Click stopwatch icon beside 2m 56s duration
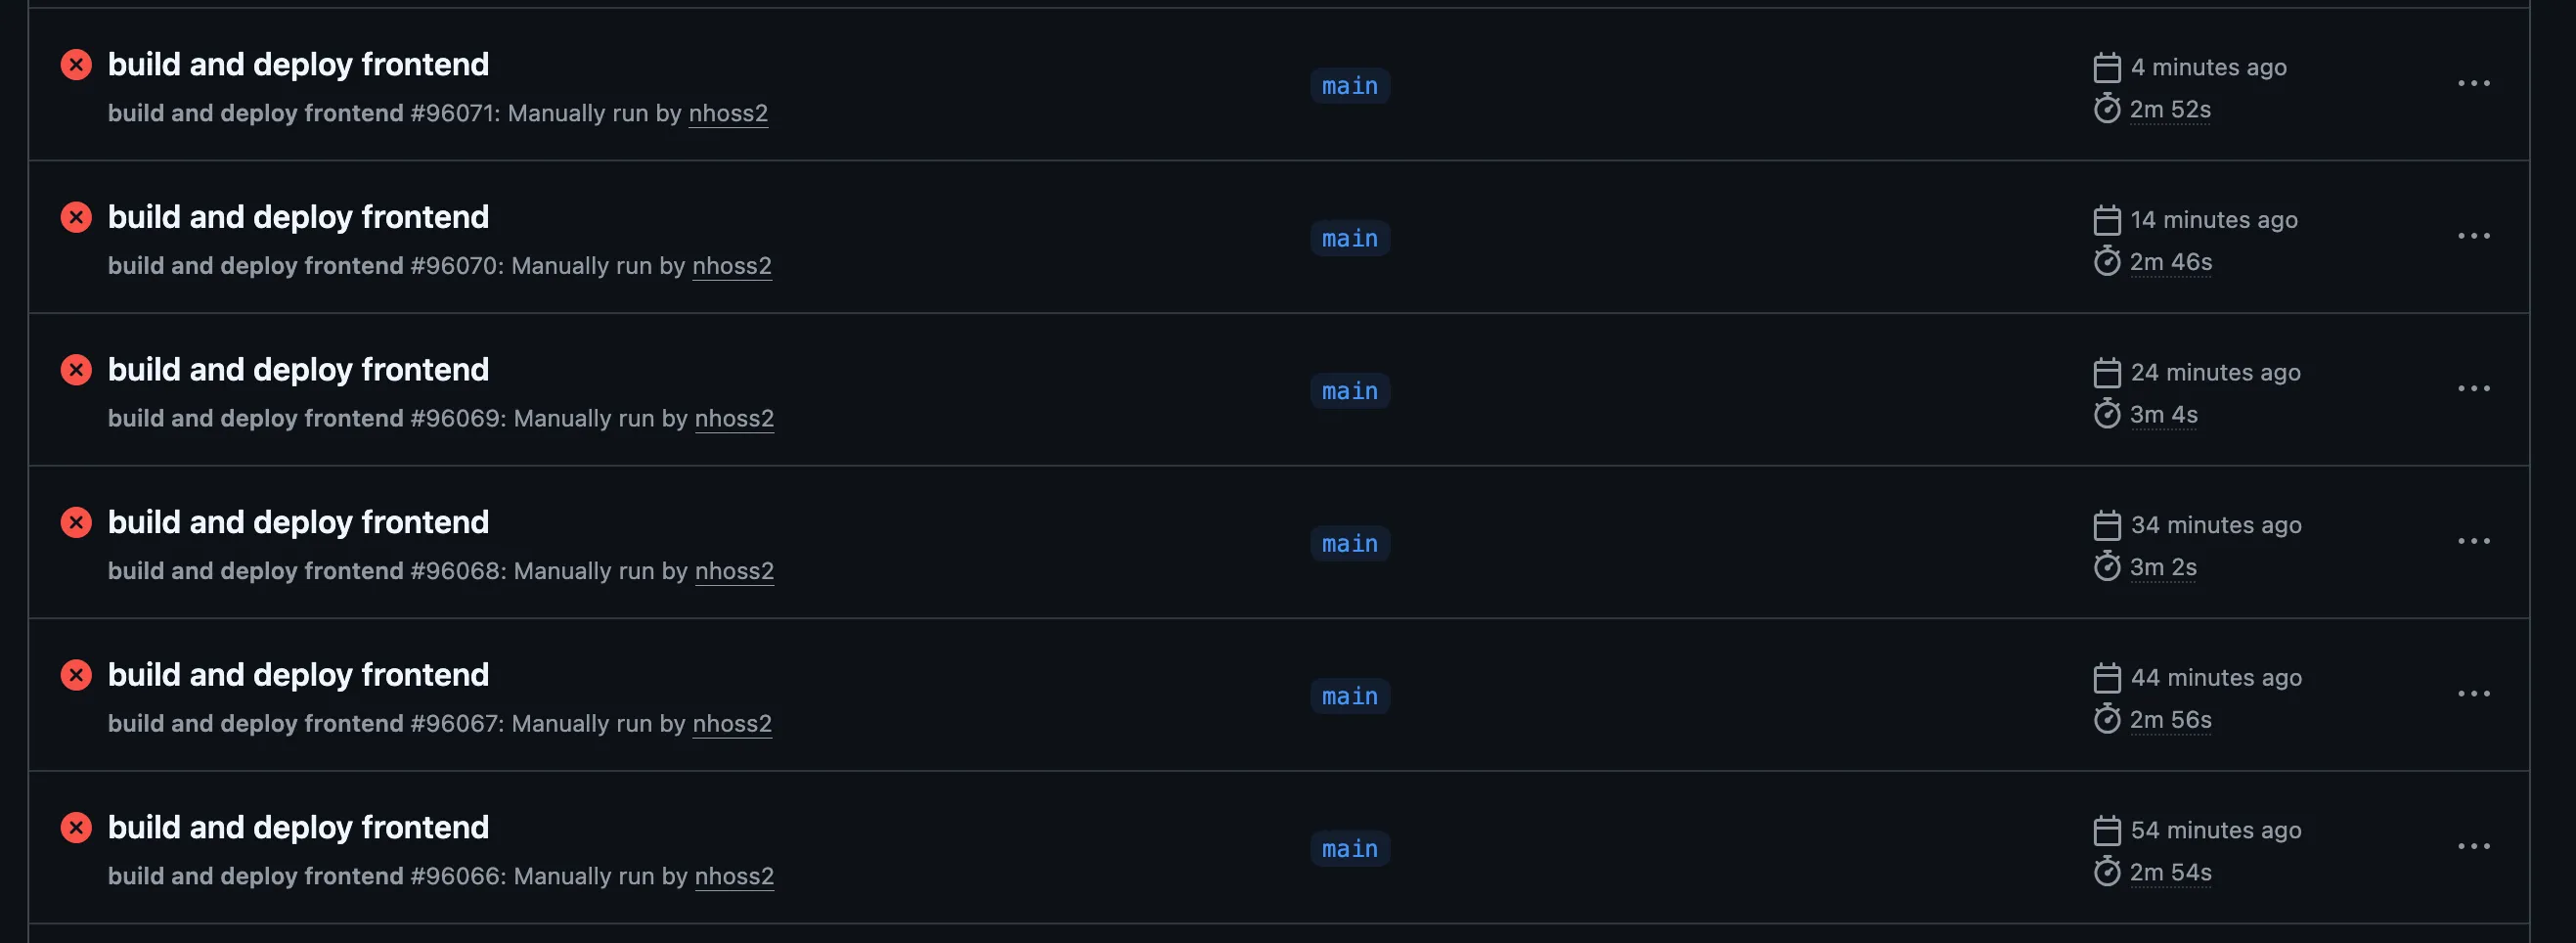The image size is (2576, 943). [x=2106, y=720]
